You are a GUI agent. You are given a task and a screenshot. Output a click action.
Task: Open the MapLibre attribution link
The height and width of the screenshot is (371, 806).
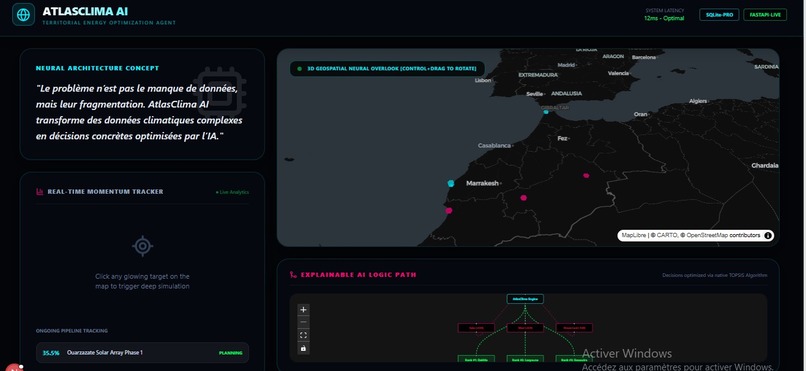(634, 235)
